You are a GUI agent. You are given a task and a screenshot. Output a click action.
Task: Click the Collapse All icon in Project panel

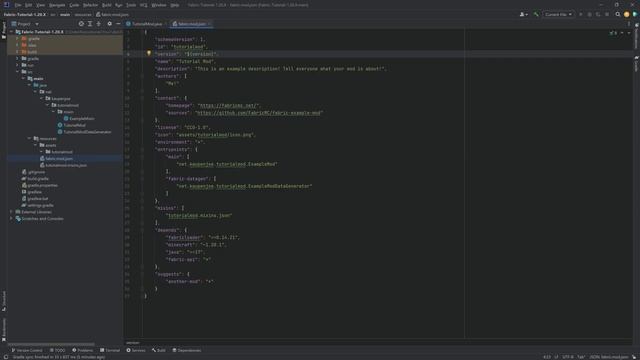[98, 24]
